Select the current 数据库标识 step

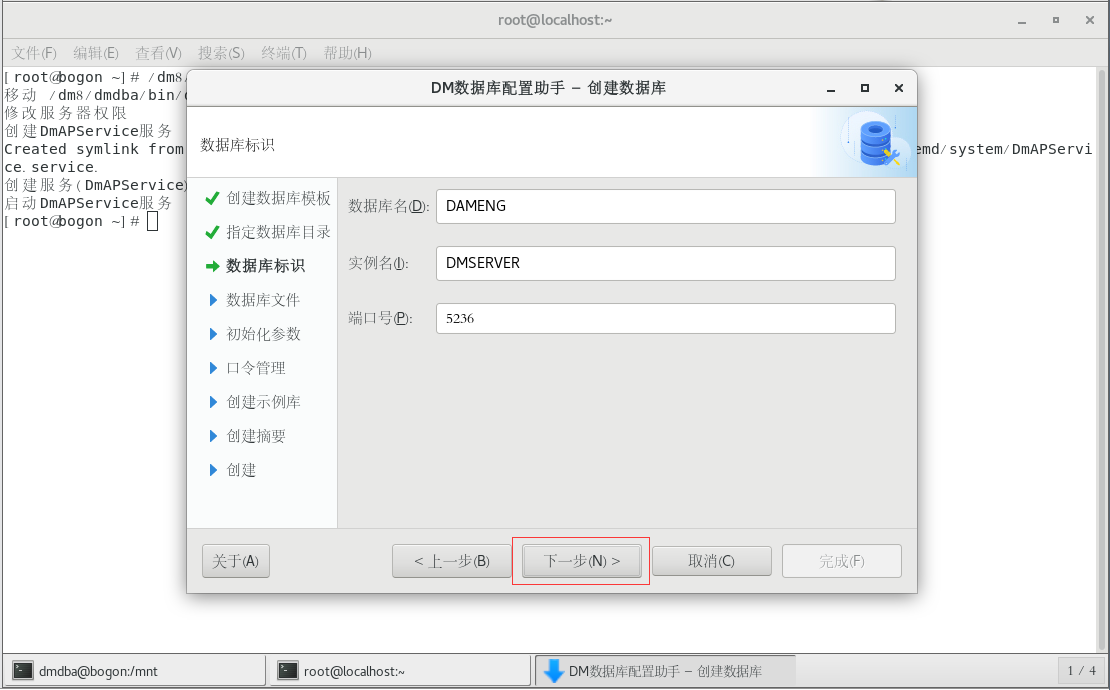[x=265, y=266]
